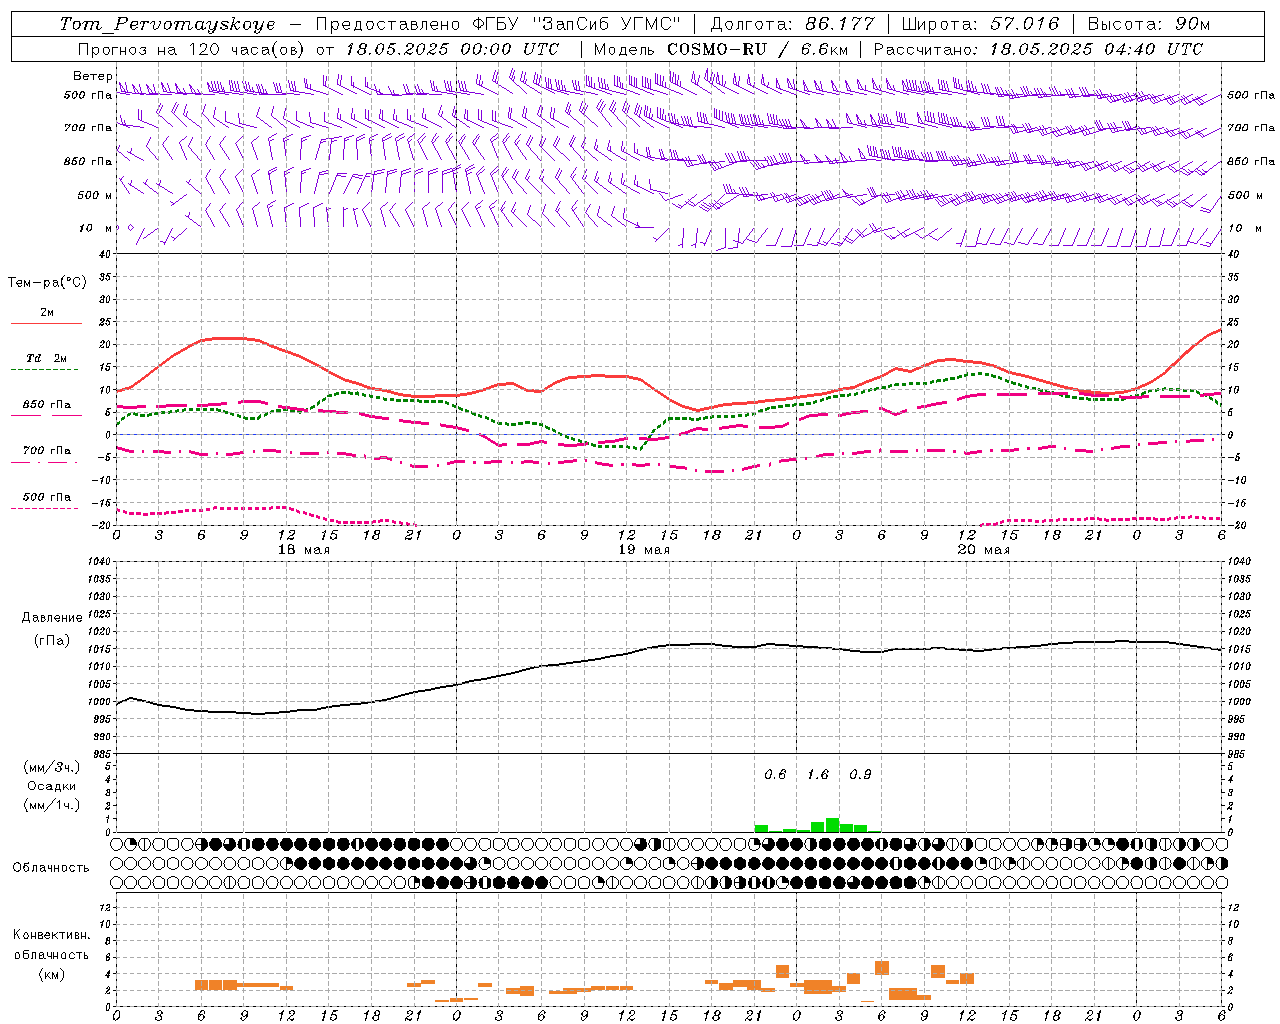Screen dimensions: 1280x1024
Task: Click the 1.6 three-hour precipitation value
Action: pos(818,775)
